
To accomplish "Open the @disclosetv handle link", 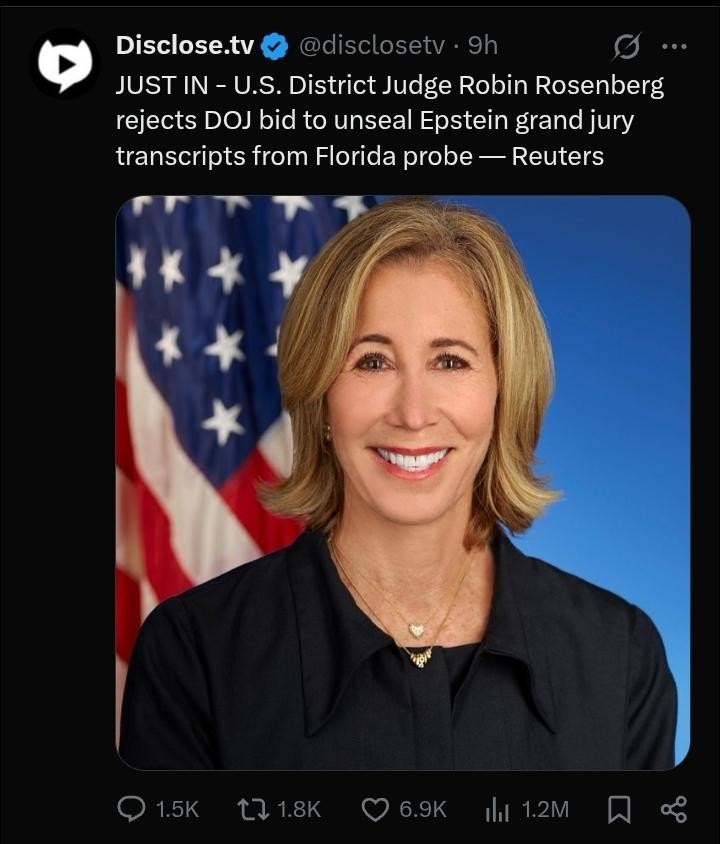I will pos(371,46).
